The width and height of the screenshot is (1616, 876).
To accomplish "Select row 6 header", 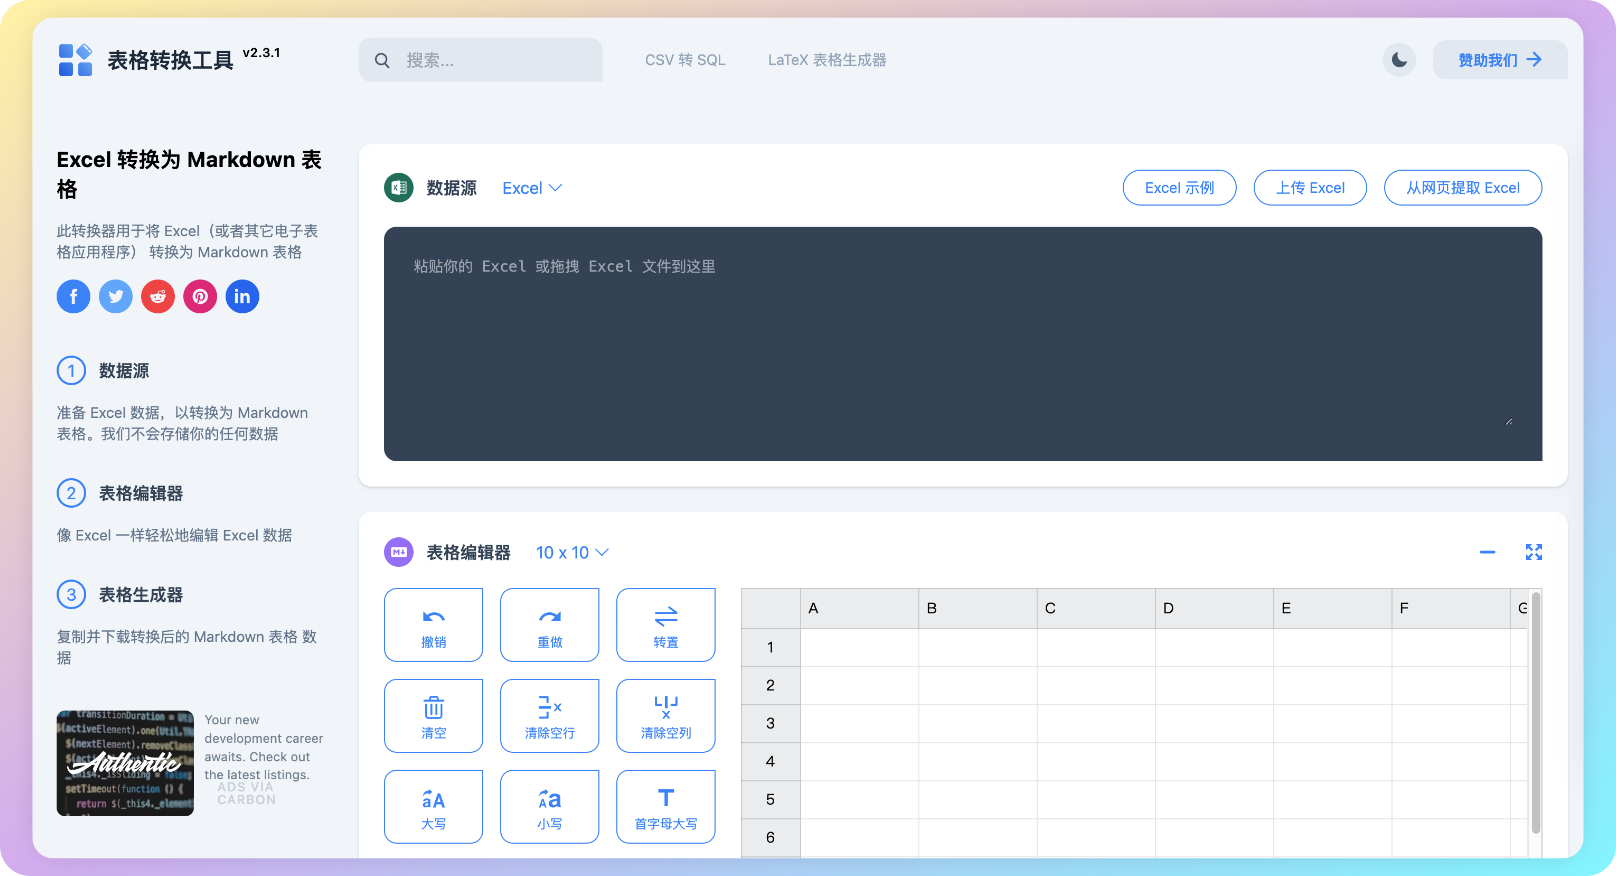I will 771,837.
